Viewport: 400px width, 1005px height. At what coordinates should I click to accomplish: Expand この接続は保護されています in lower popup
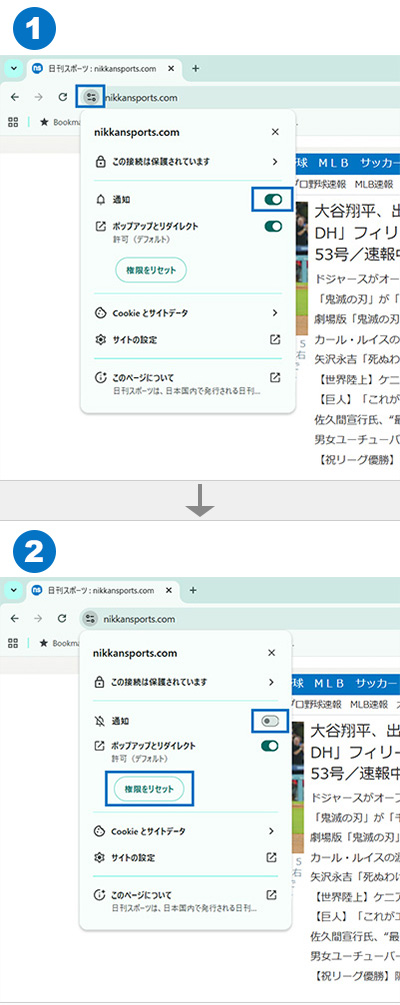[185, 682]
